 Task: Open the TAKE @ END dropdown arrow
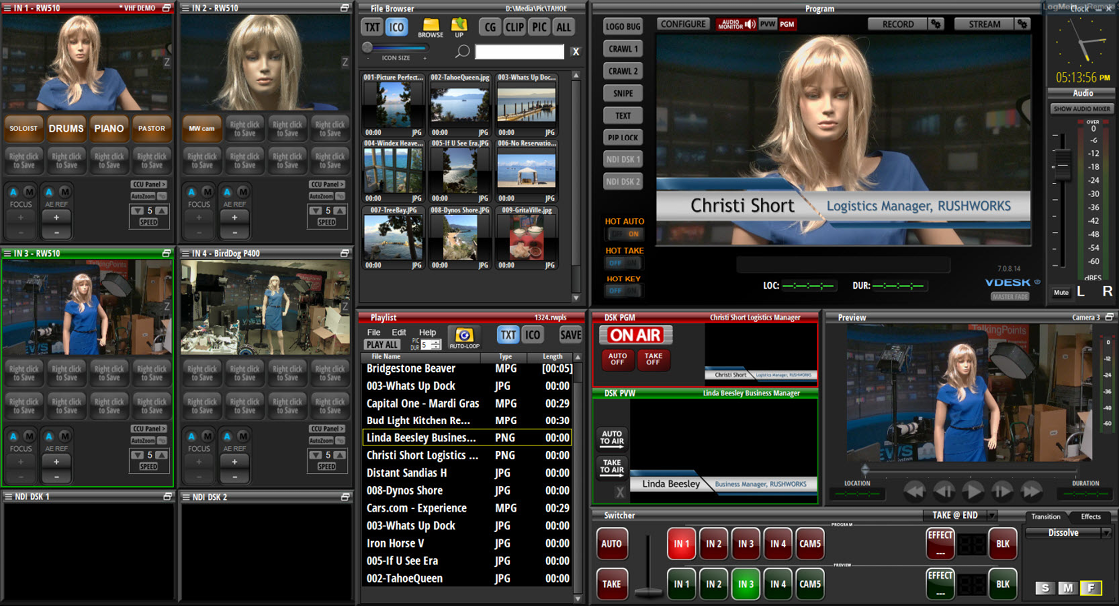coord(991,516)
